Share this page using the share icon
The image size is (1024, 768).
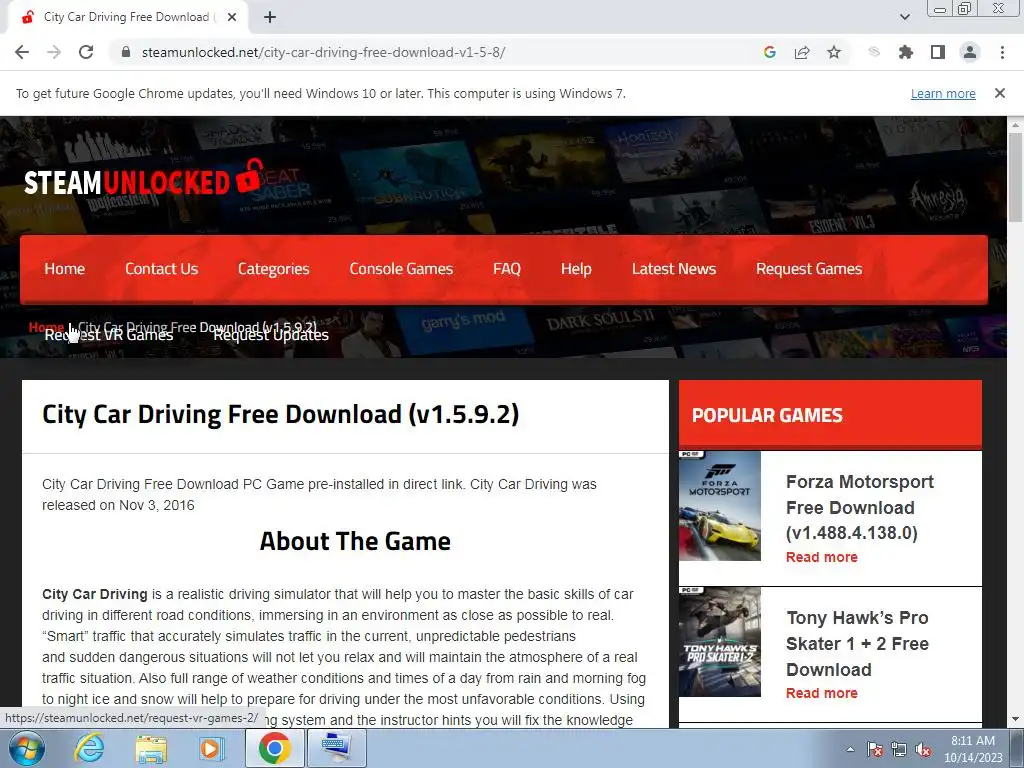click(x=802, y=52)
